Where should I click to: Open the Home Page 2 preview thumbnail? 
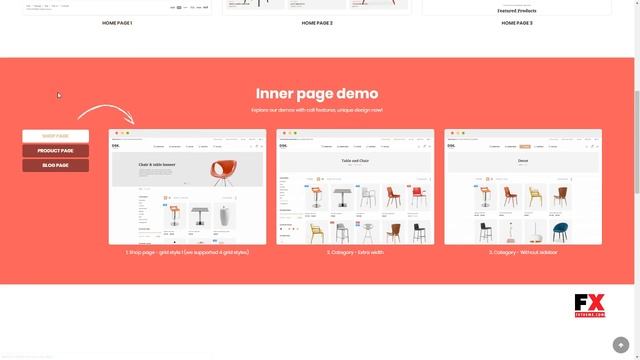pyautogui.click(x=317, y=7)
